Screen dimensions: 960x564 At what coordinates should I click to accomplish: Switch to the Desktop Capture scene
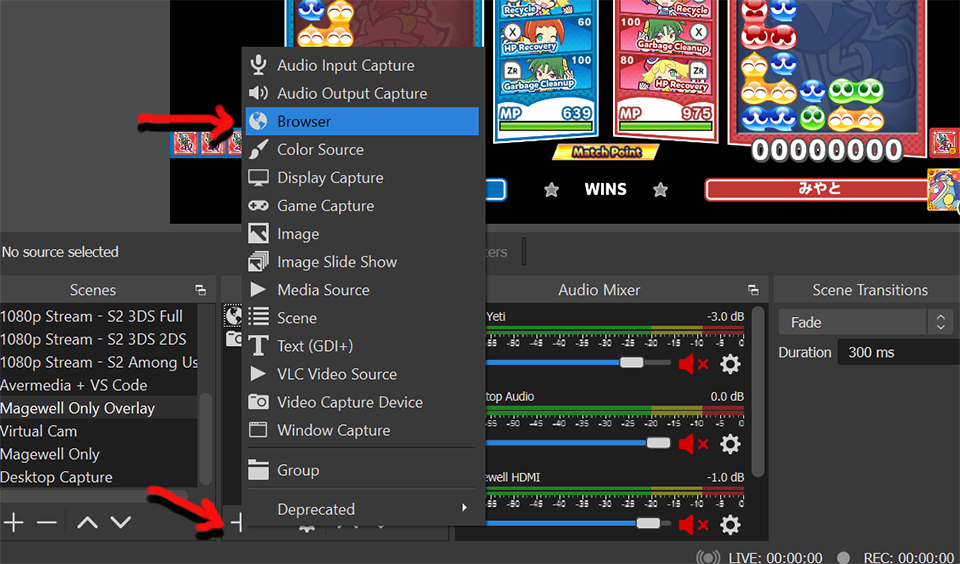point(99,477)
